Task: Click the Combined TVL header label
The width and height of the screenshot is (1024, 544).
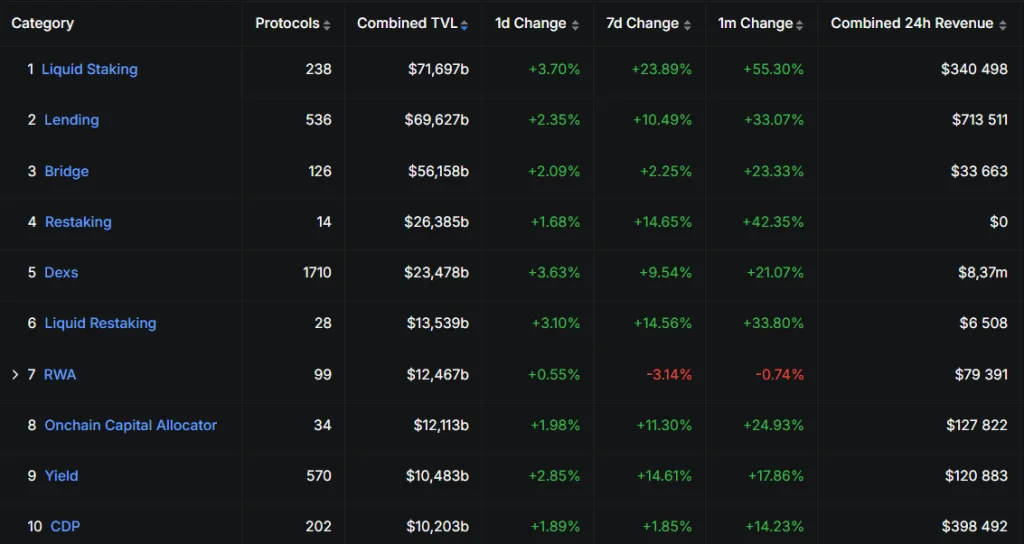Action: click(407, 23)
